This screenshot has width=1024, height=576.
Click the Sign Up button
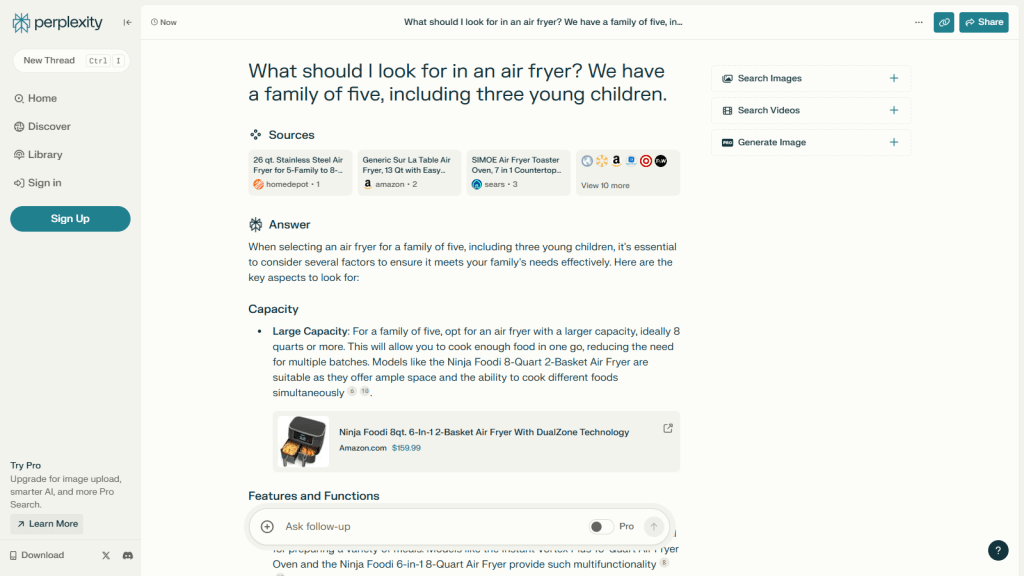[70, 218]
